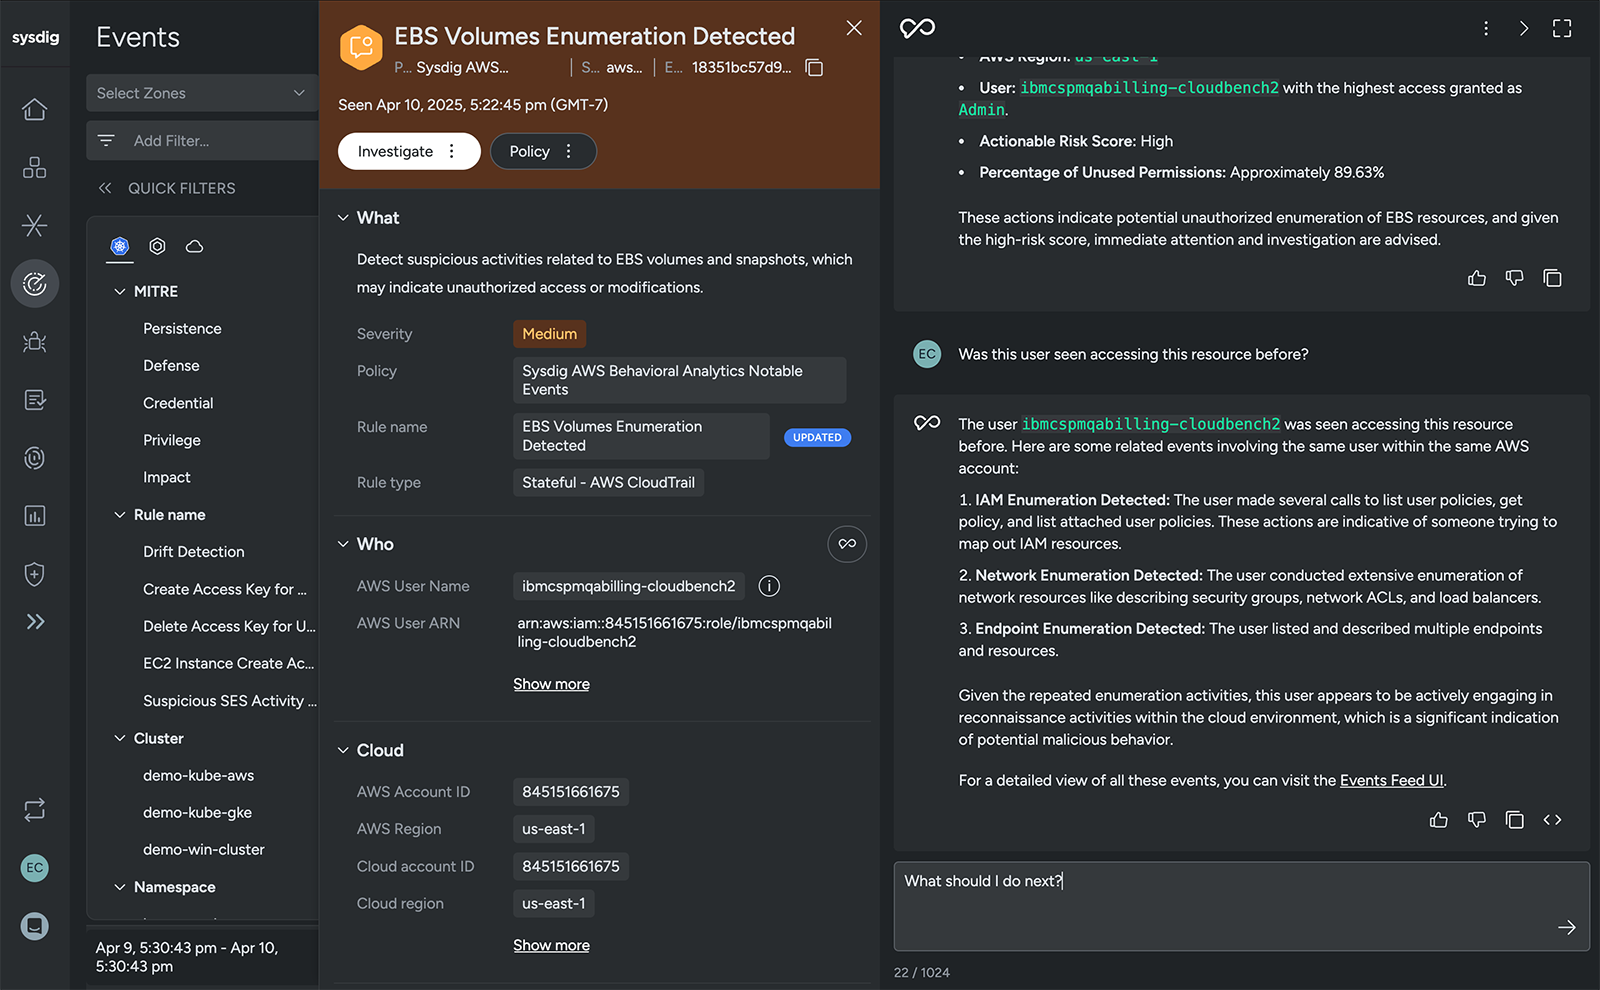Expand sidebar with double chevron icon
The height and width of the screenshot is (990, 1600).
tap(35, 622)
